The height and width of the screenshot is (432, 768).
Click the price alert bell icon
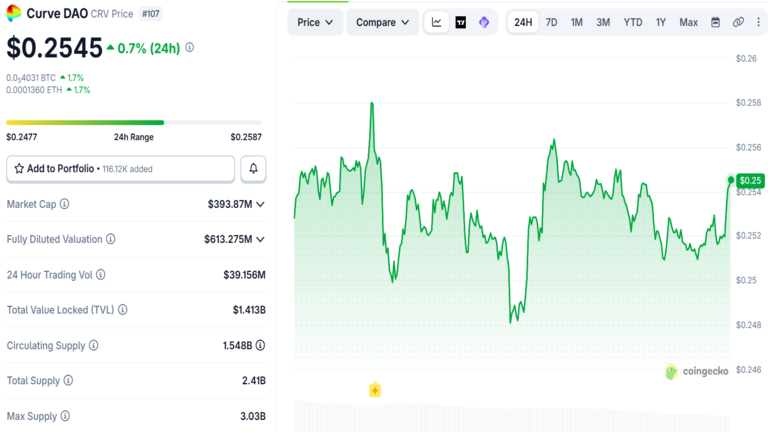click(x=253, y=169)
